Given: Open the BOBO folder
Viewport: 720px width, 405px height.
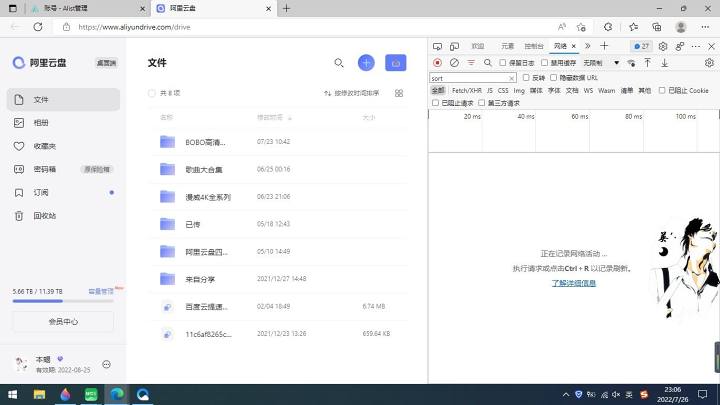Looking at the screenshot, I should point(278,142).
